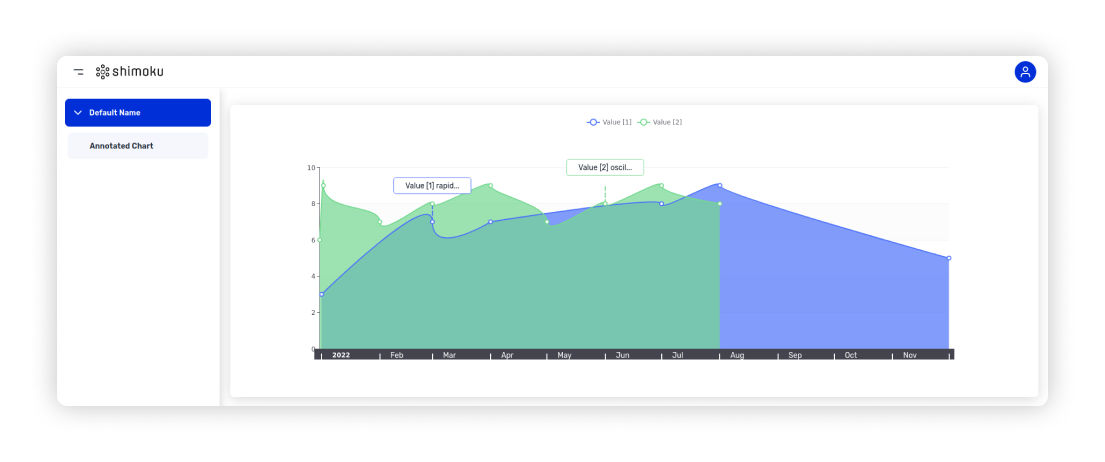Screen dimensions: 1105x462
Task: Click the Value [2] data point above Jul
Action: [x=661, y=185]
